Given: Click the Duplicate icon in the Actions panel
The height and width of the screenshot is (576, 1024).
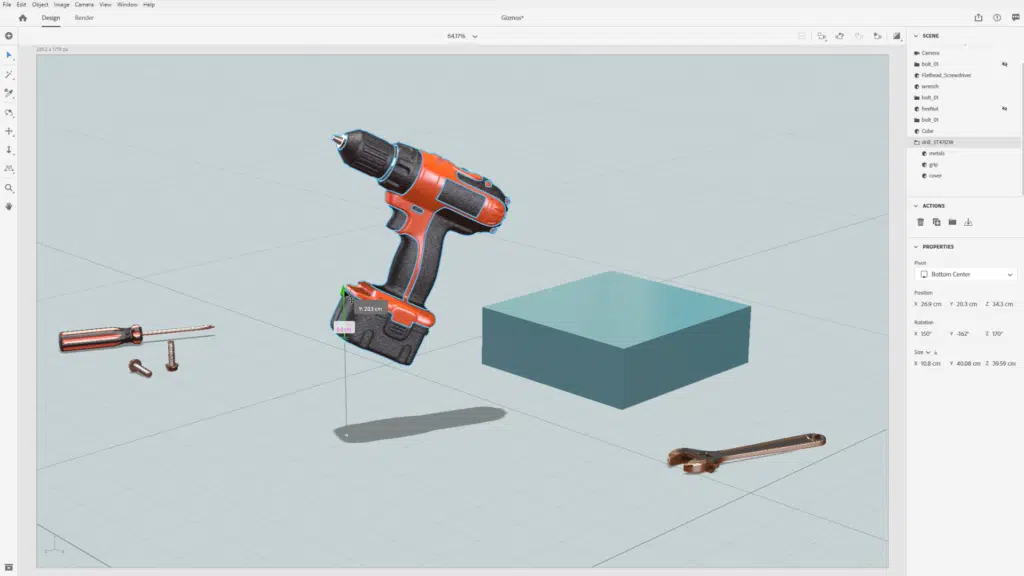Looking at the screenshot, I should (x=937, y=221).
